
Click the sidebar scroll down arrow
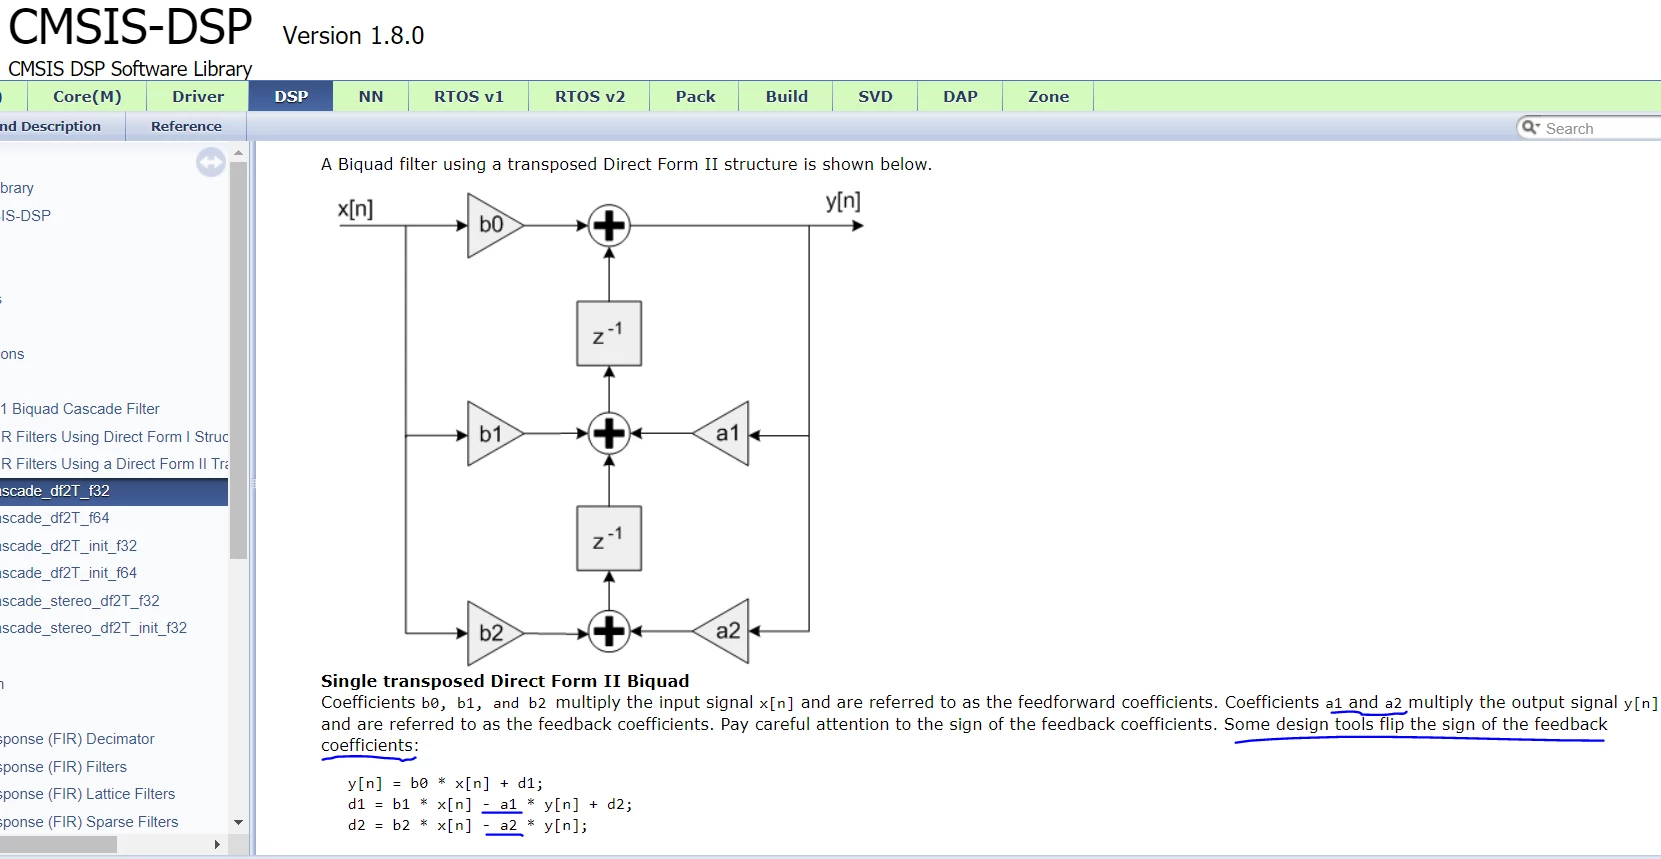238,822
